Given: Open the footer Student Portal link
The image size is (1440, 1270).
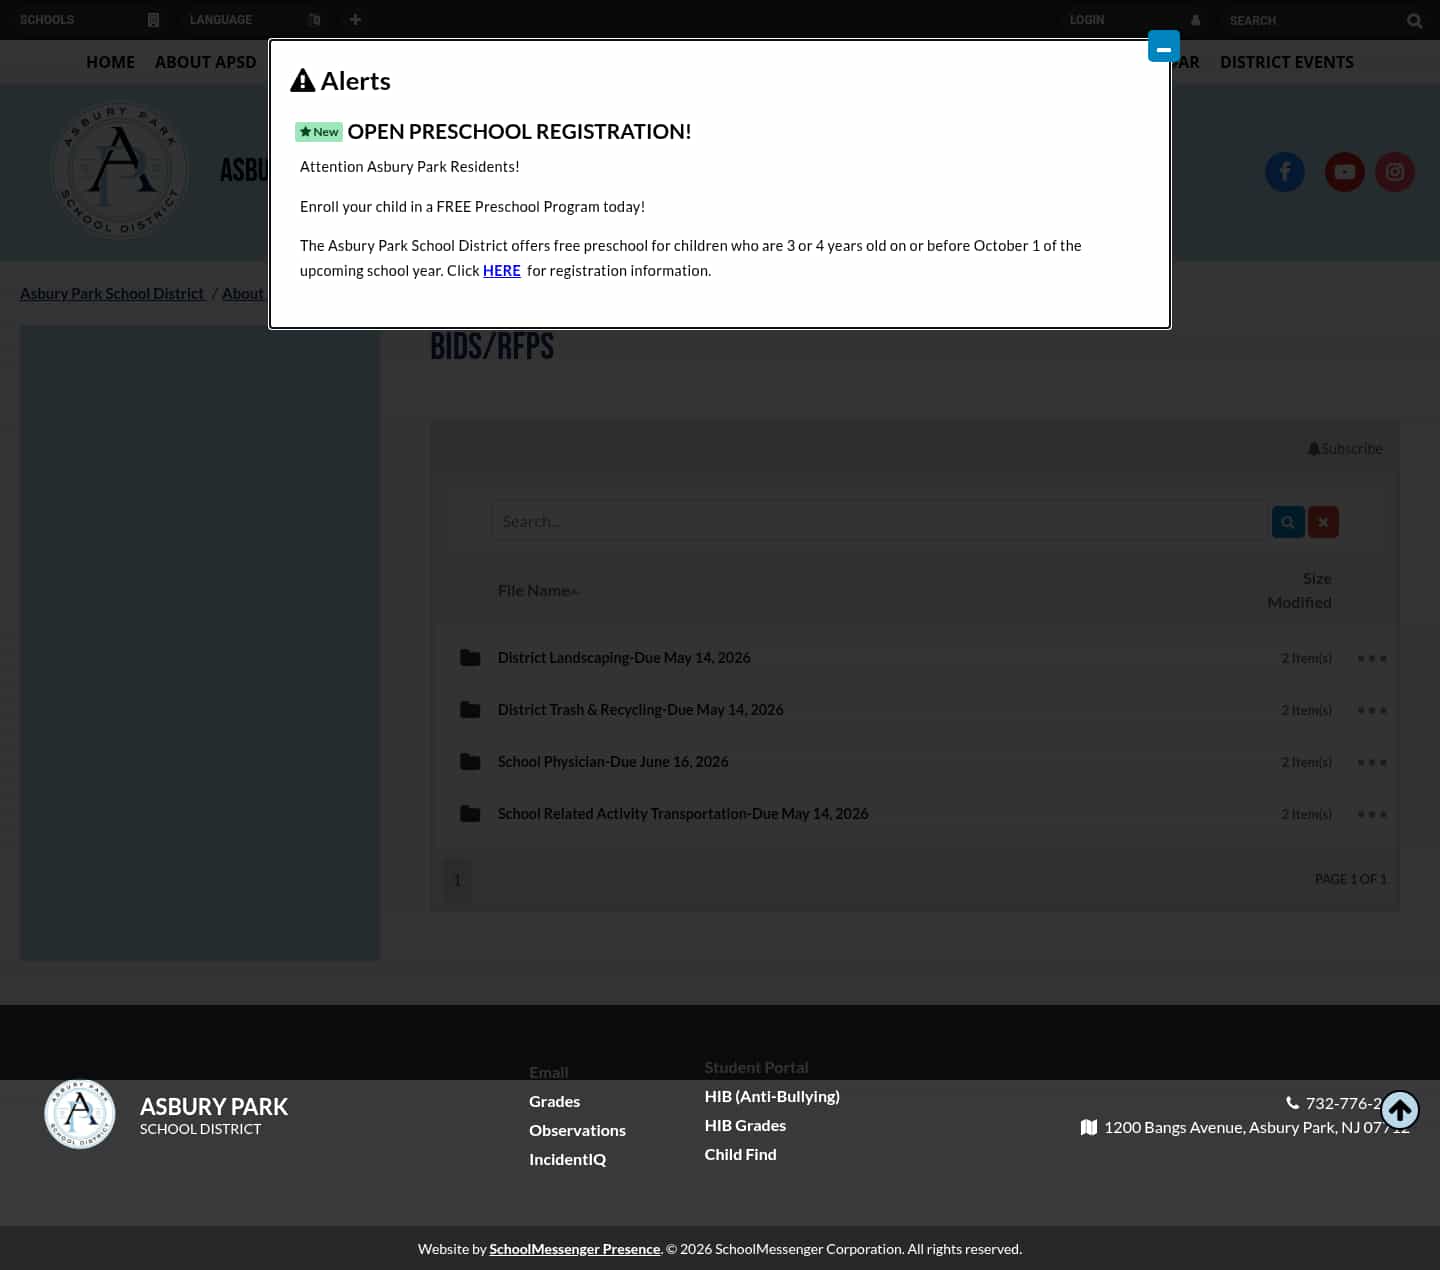Looking at the screenshot, I should (756, 1067).
